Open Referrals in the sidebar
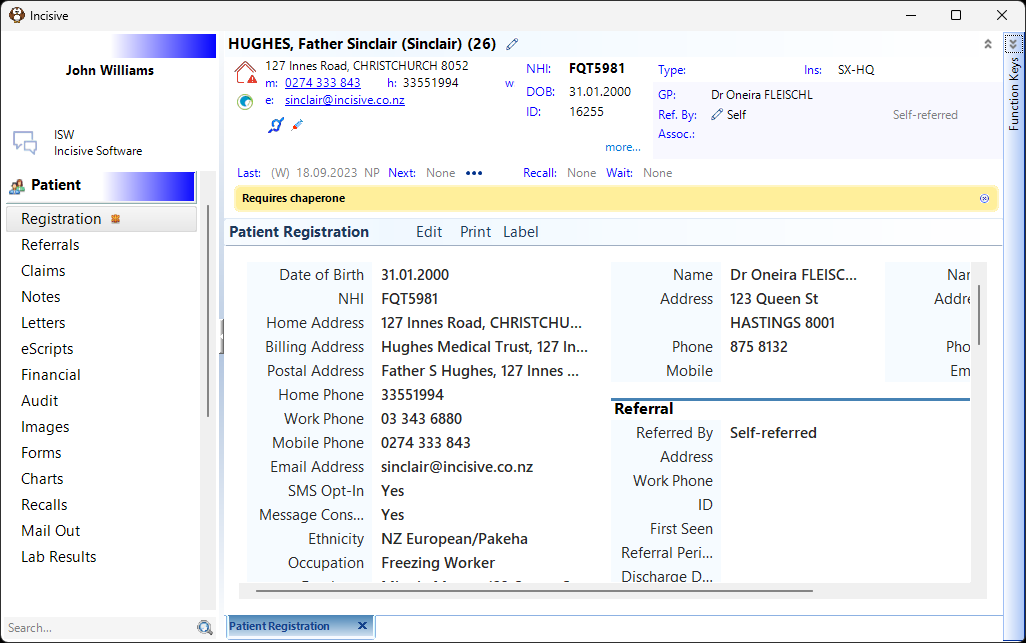This screenshot has height=643, width=1026. [x=50, y=245]
